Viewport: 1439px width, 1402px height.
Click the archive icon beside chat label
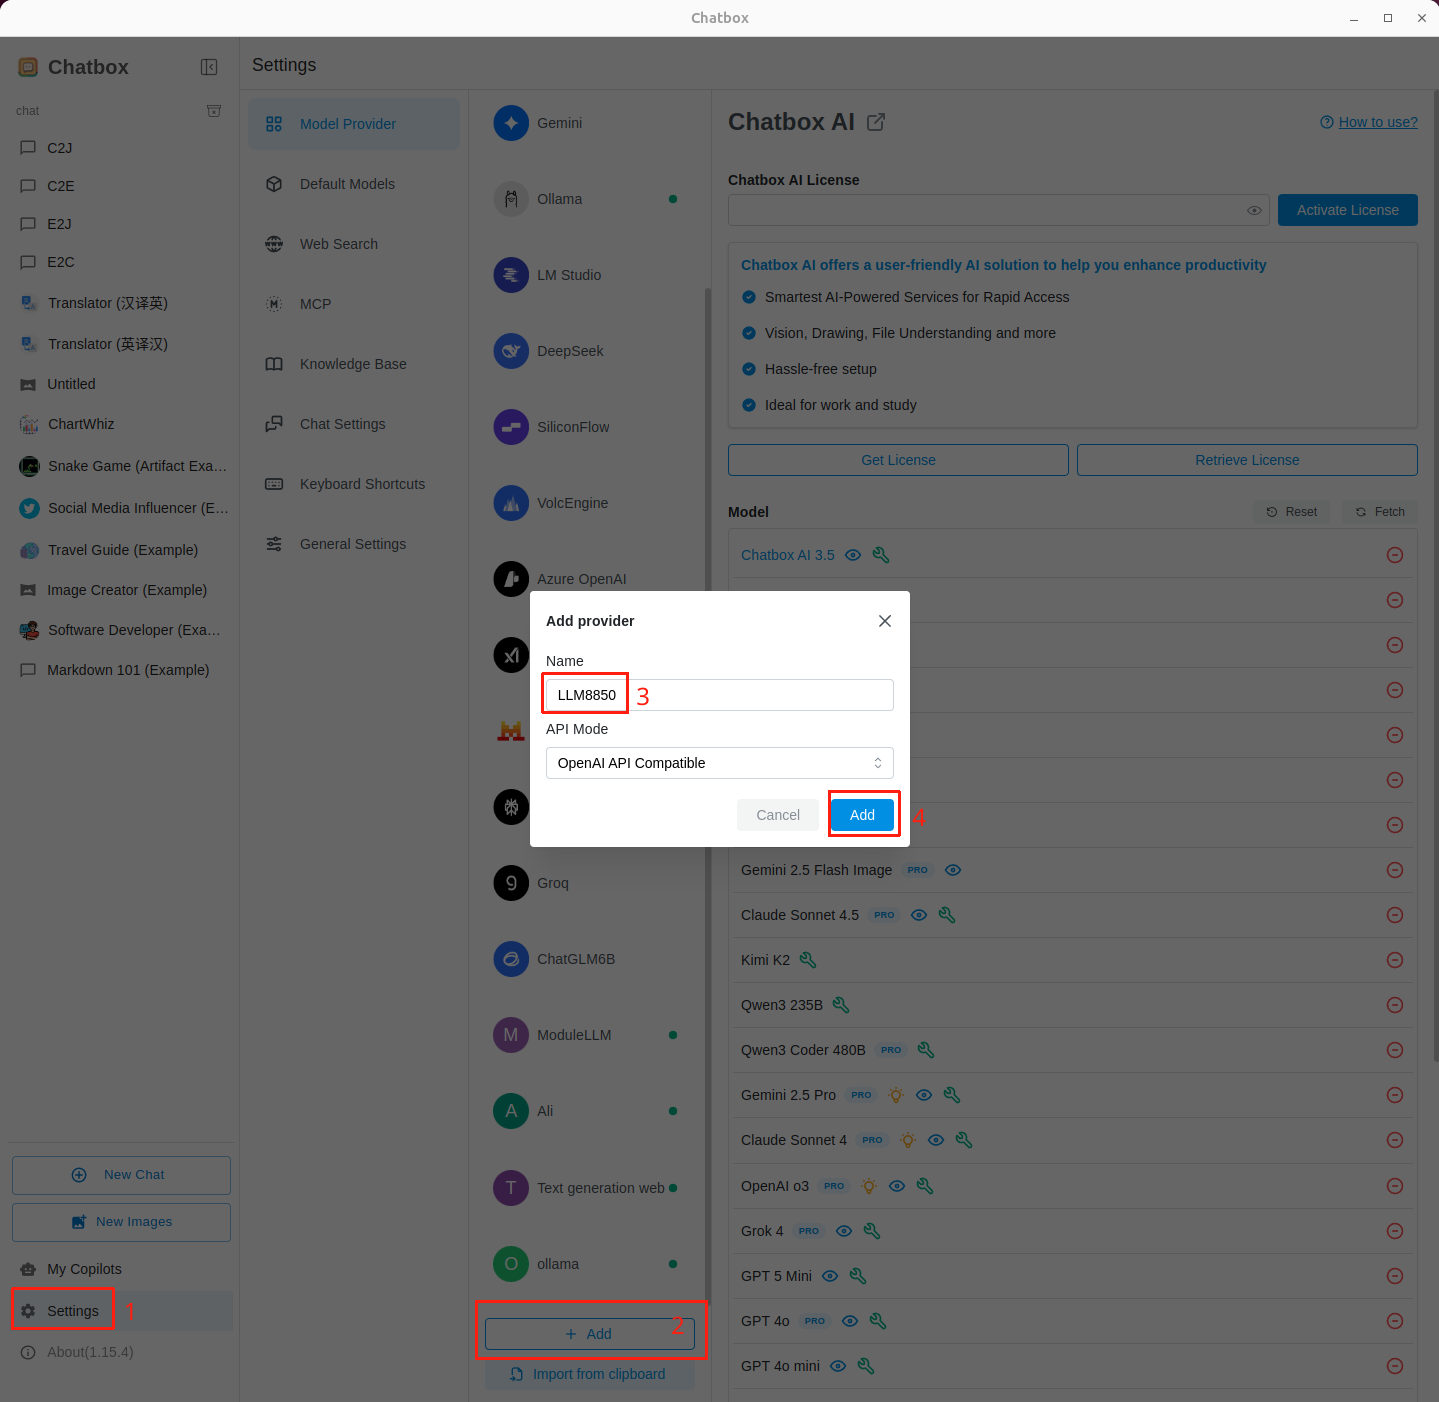213,111
